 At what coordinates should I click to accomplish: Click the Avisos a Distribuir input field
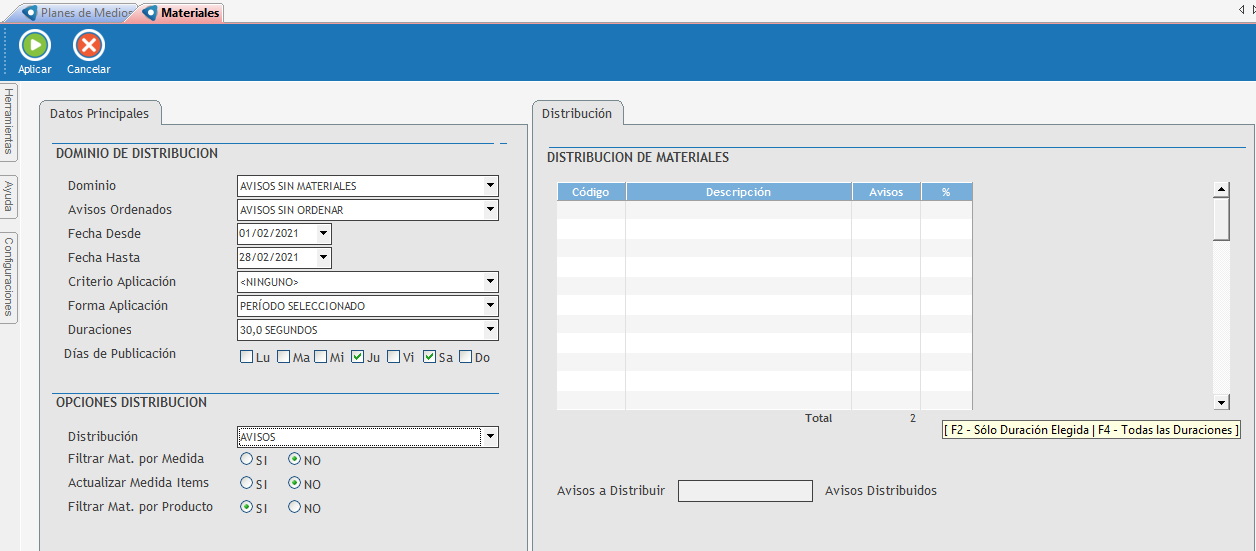click(x=745, y=491)
